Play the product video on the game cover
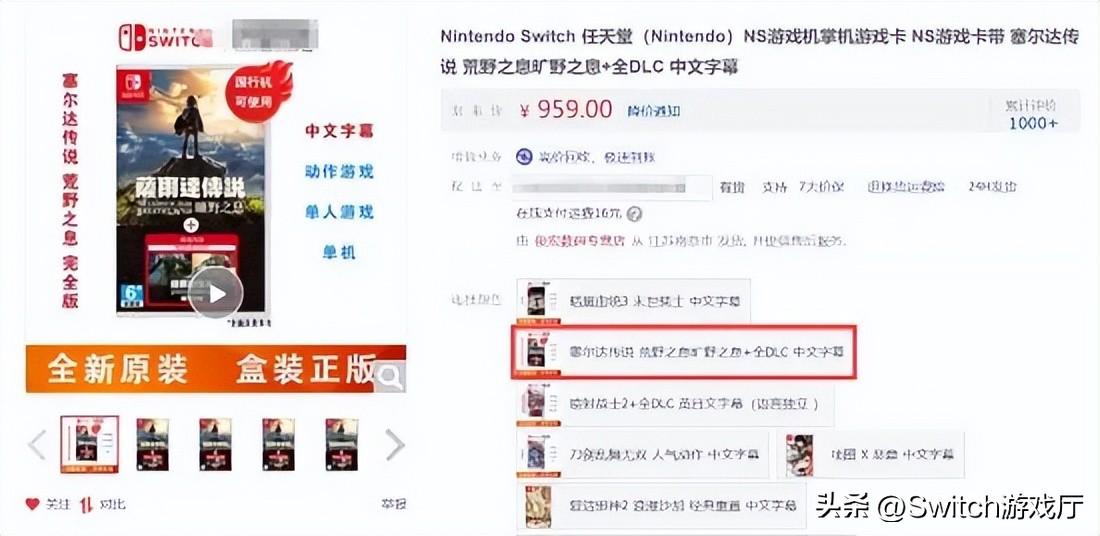Image resolution: width=1100 pixels, height=536 pixels. click(x=215, y=293)
